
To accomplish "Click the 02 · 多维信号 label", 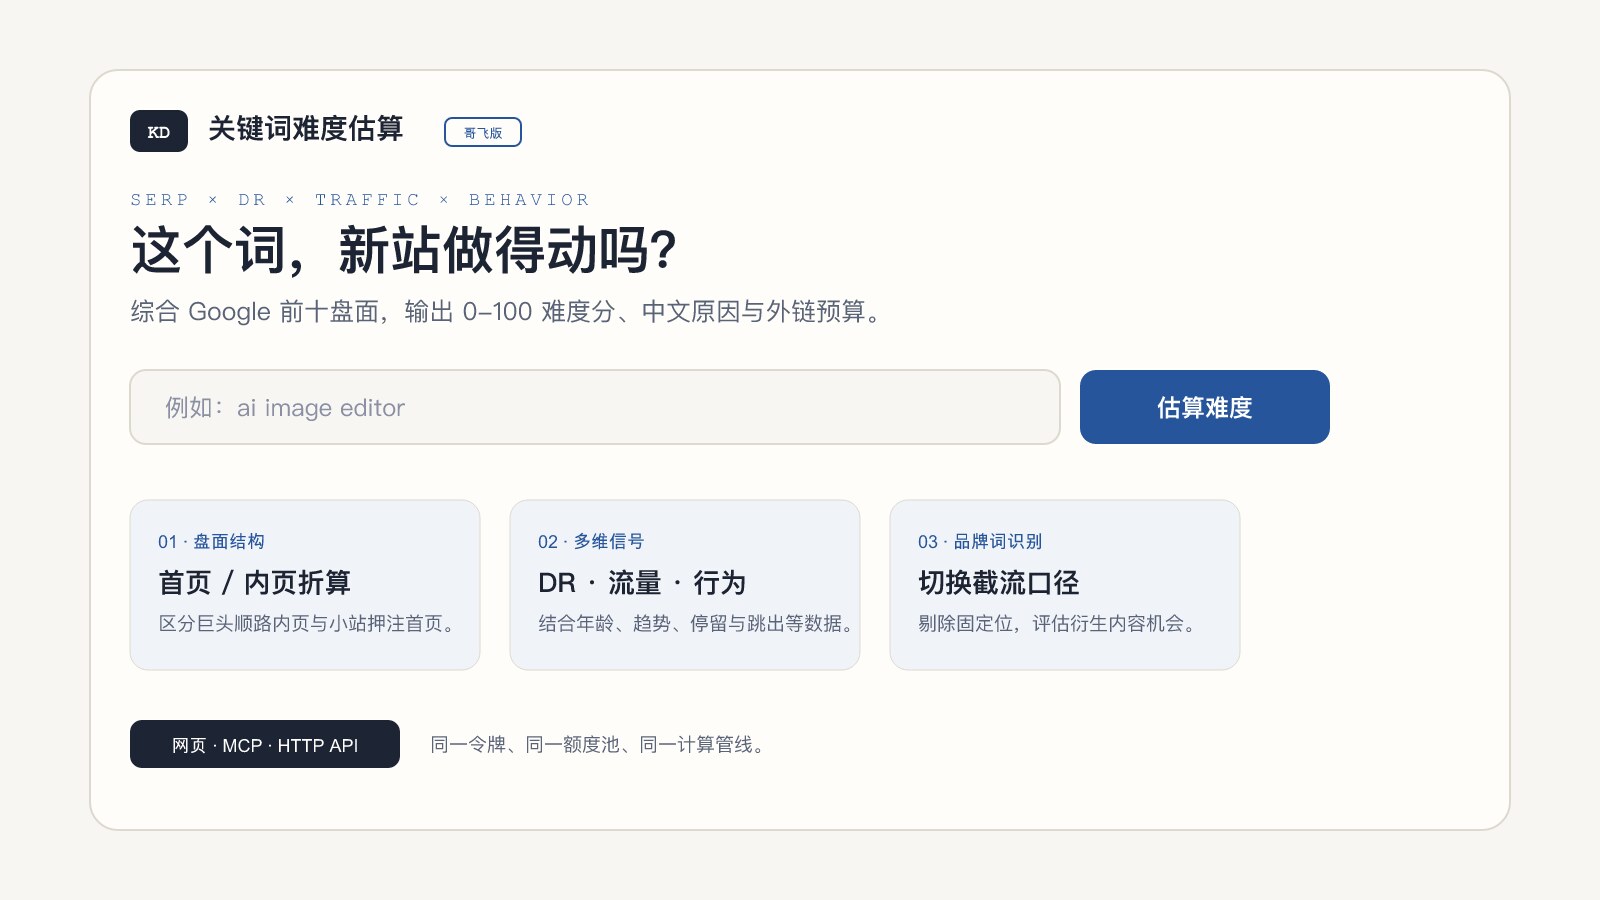I will click(x=591, y=541).
